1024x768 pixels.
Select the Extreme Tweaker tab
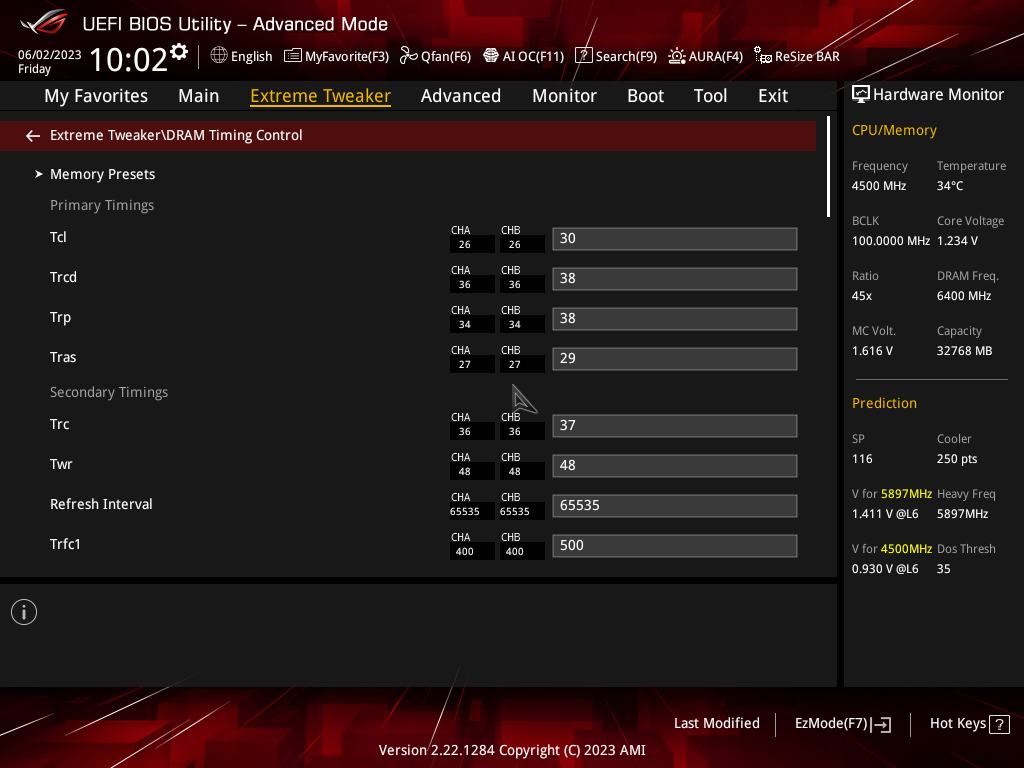click(x=321, y=96)
